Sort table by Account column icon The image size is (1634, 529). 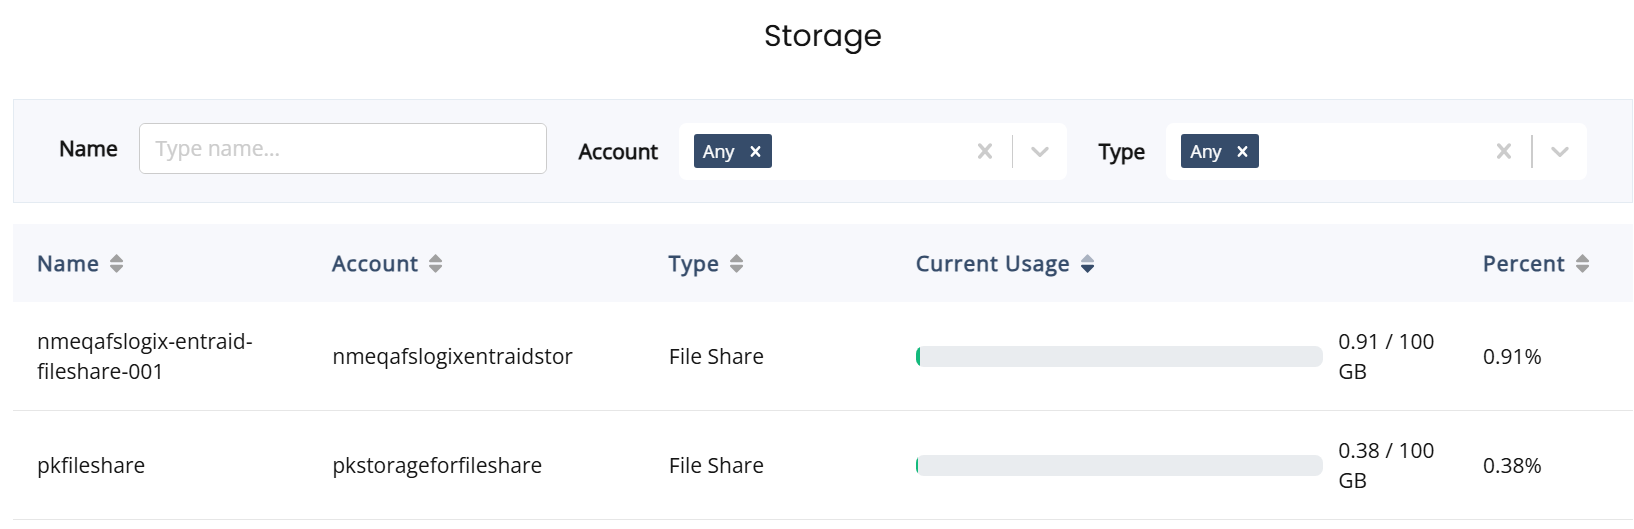tap(435, 264)
